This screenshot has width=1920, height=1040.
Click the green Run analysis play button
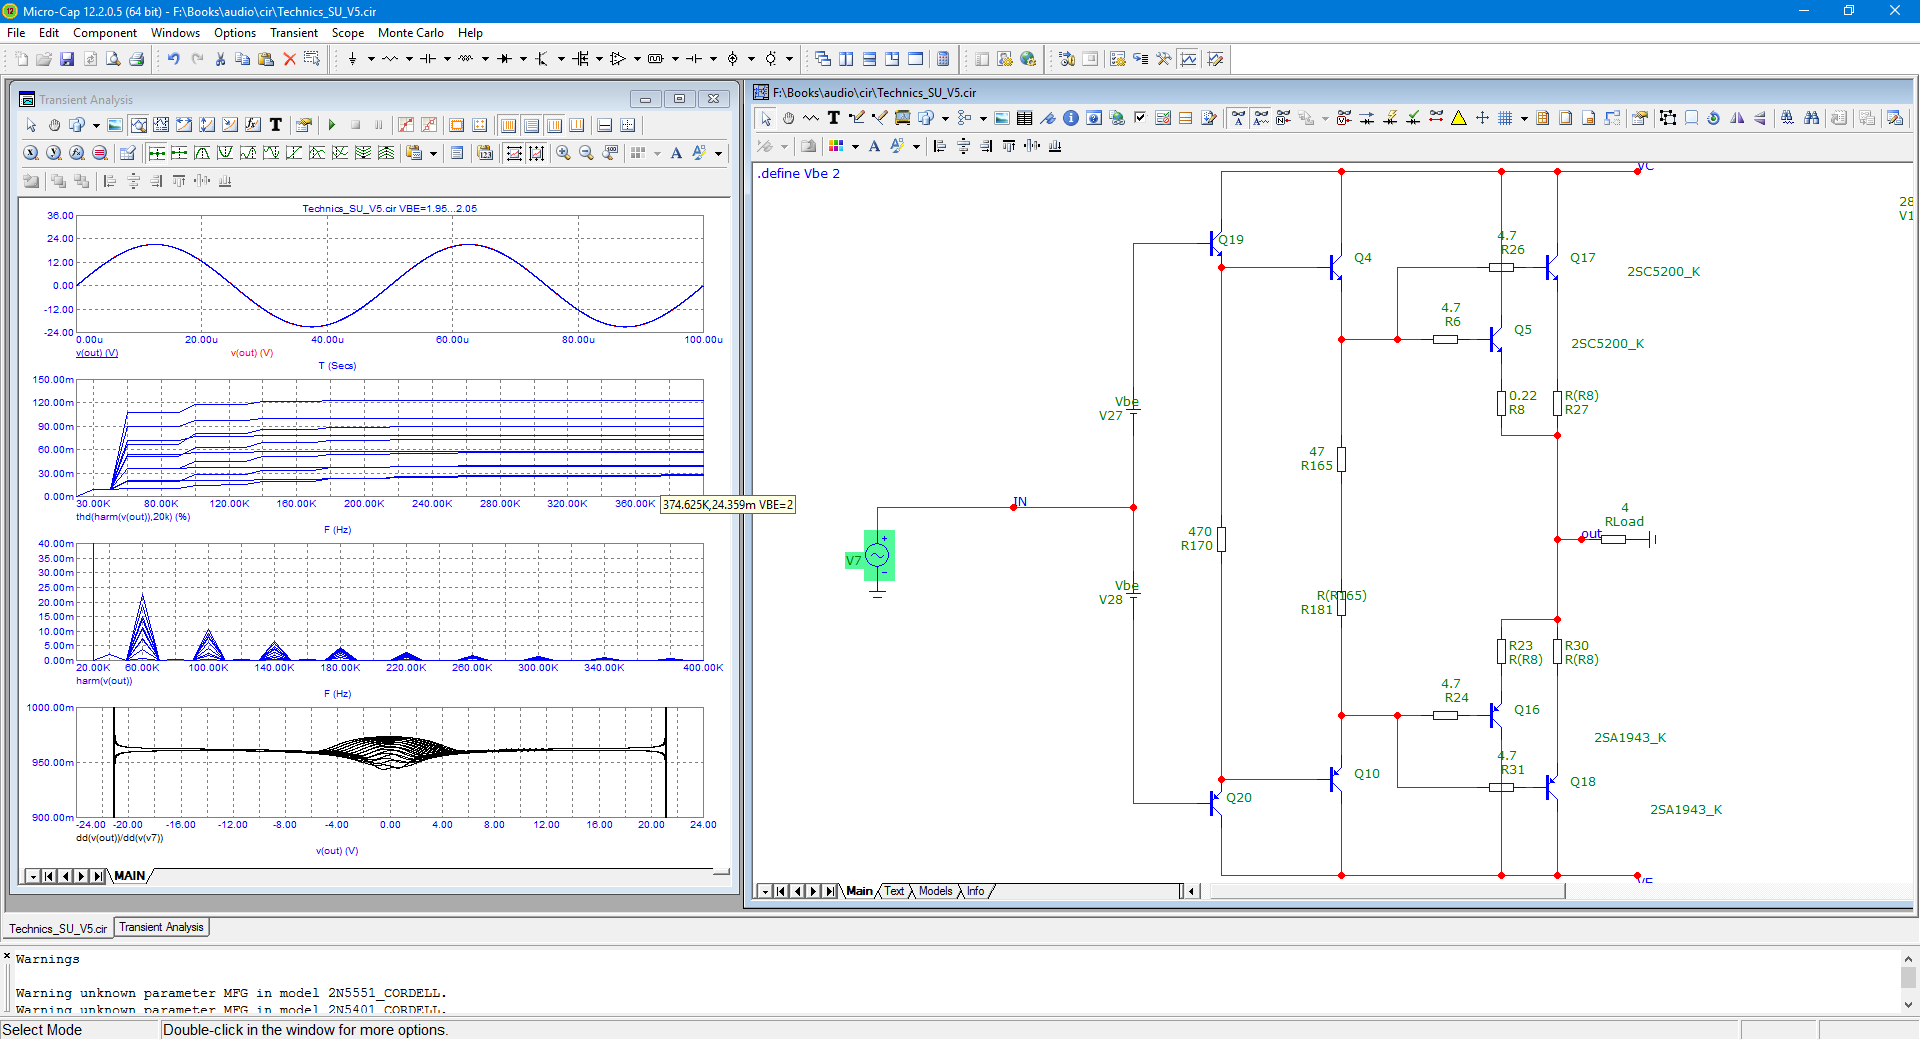[332, 125]
